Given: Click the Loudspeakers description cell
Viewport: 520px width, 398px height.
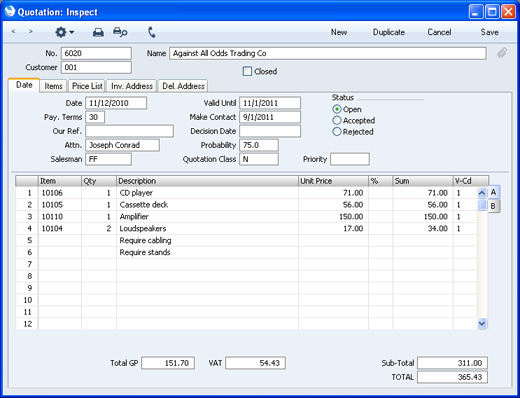Looking at the screenshot, I should (x=207, y=228).
